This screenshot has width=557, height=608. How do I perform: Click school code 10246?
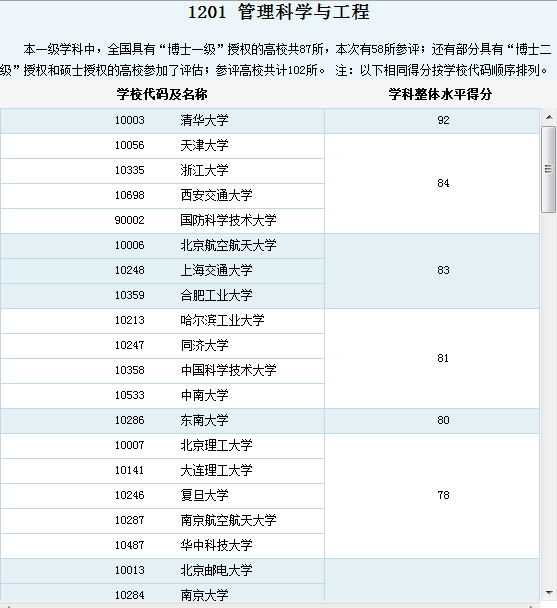130,495
